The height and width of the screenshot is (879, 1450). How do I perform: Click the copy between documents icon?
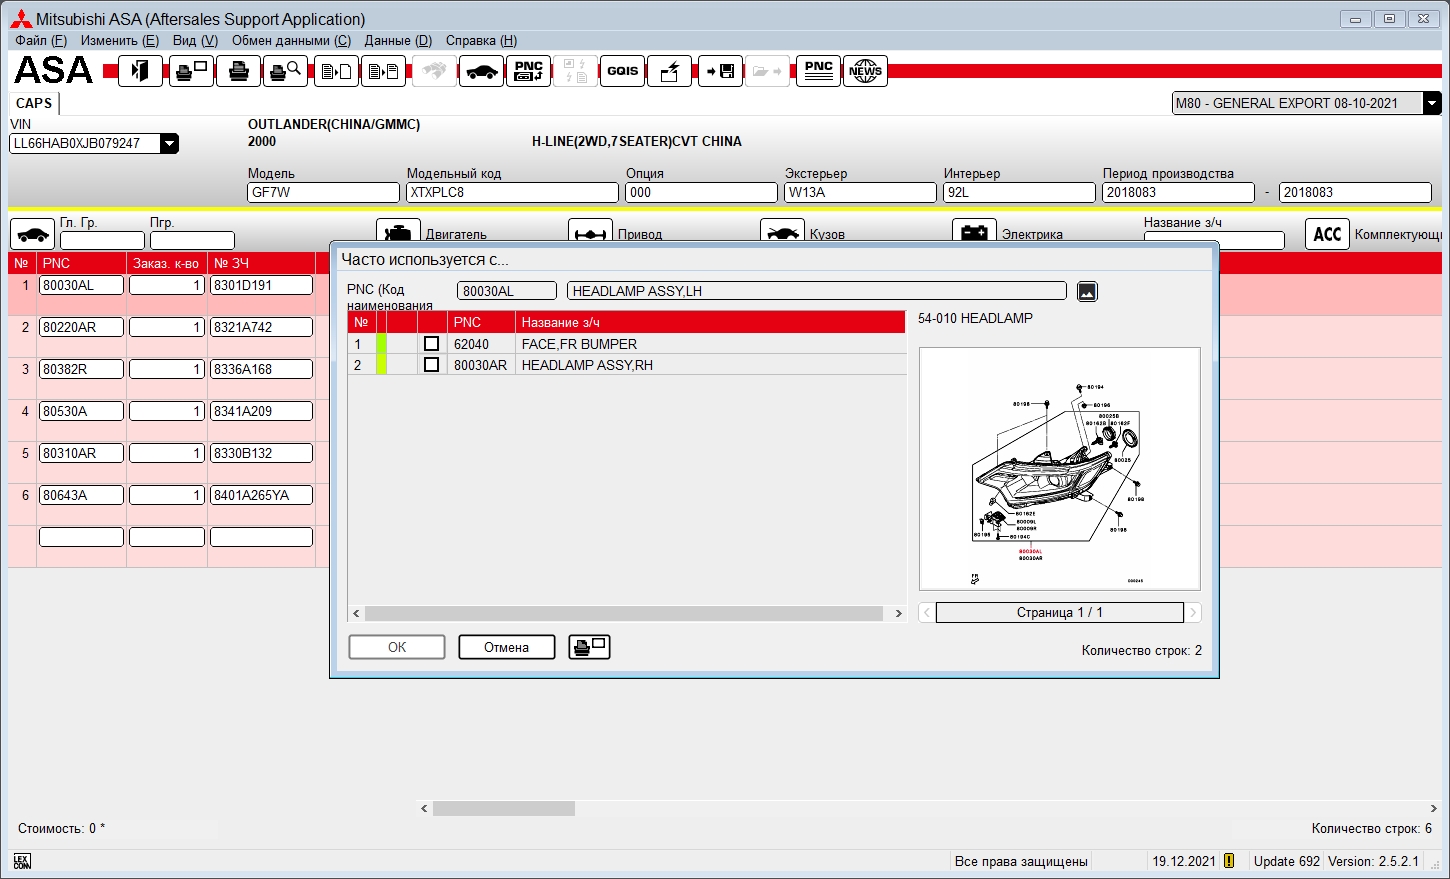point(383,71)
